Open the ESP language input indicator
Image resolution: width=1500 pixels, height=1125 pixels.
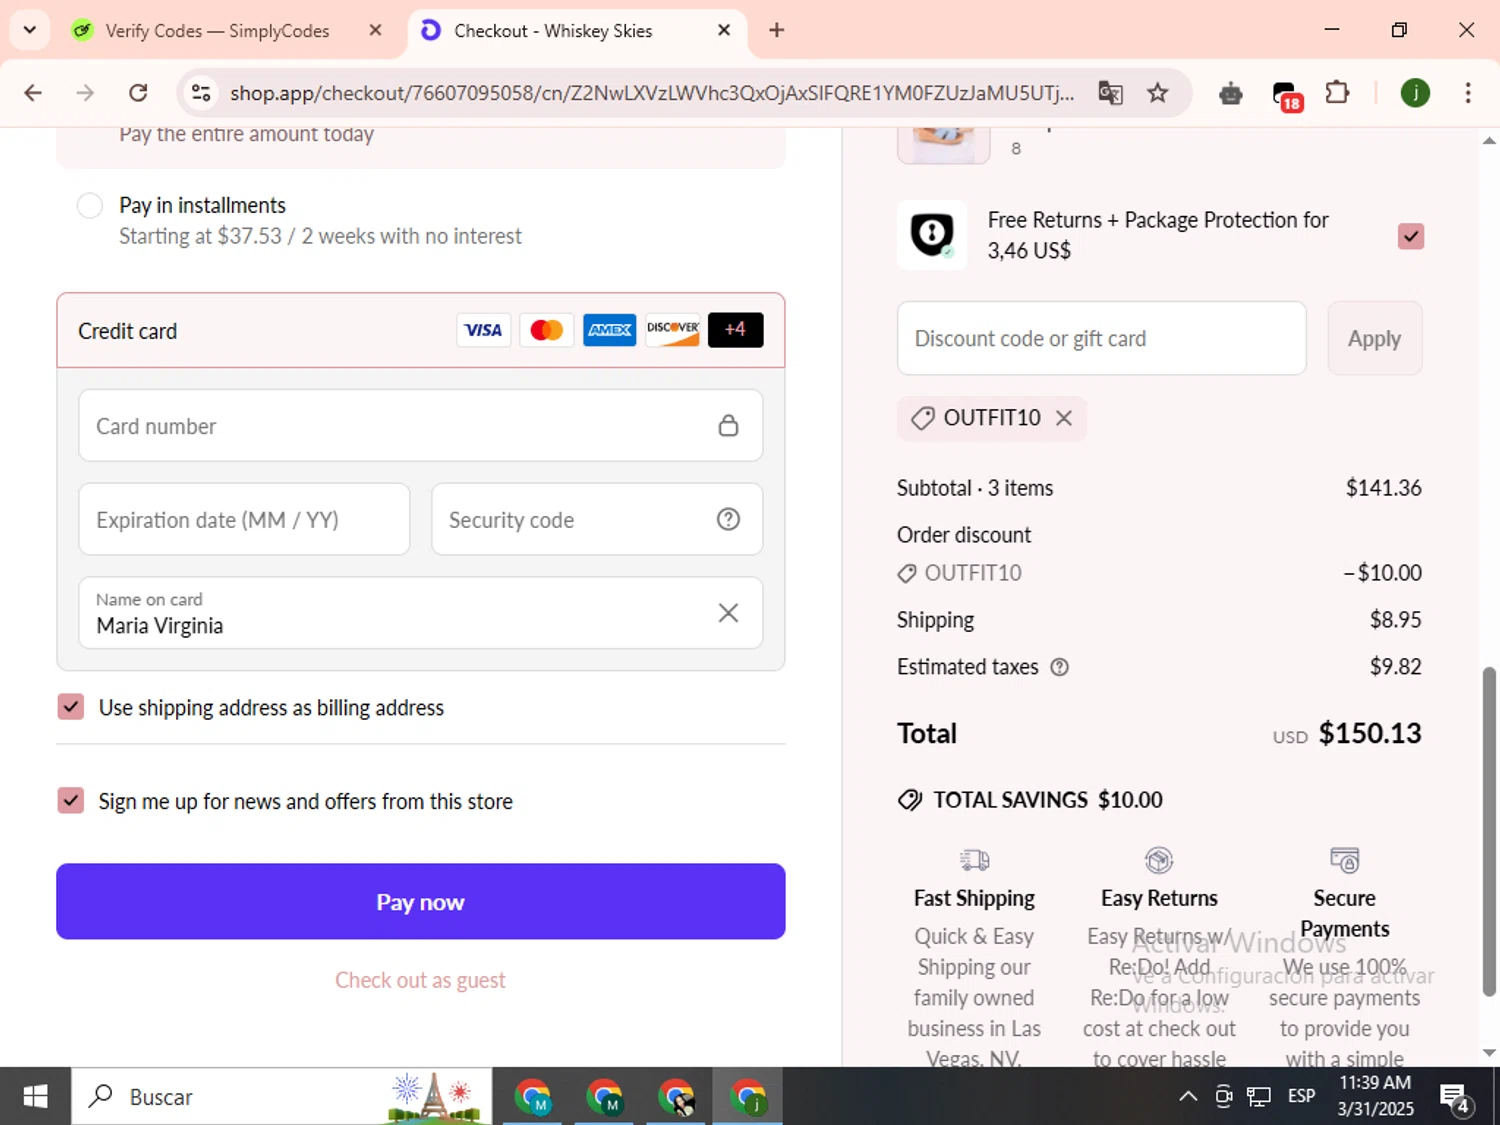click(1301, 1097)
